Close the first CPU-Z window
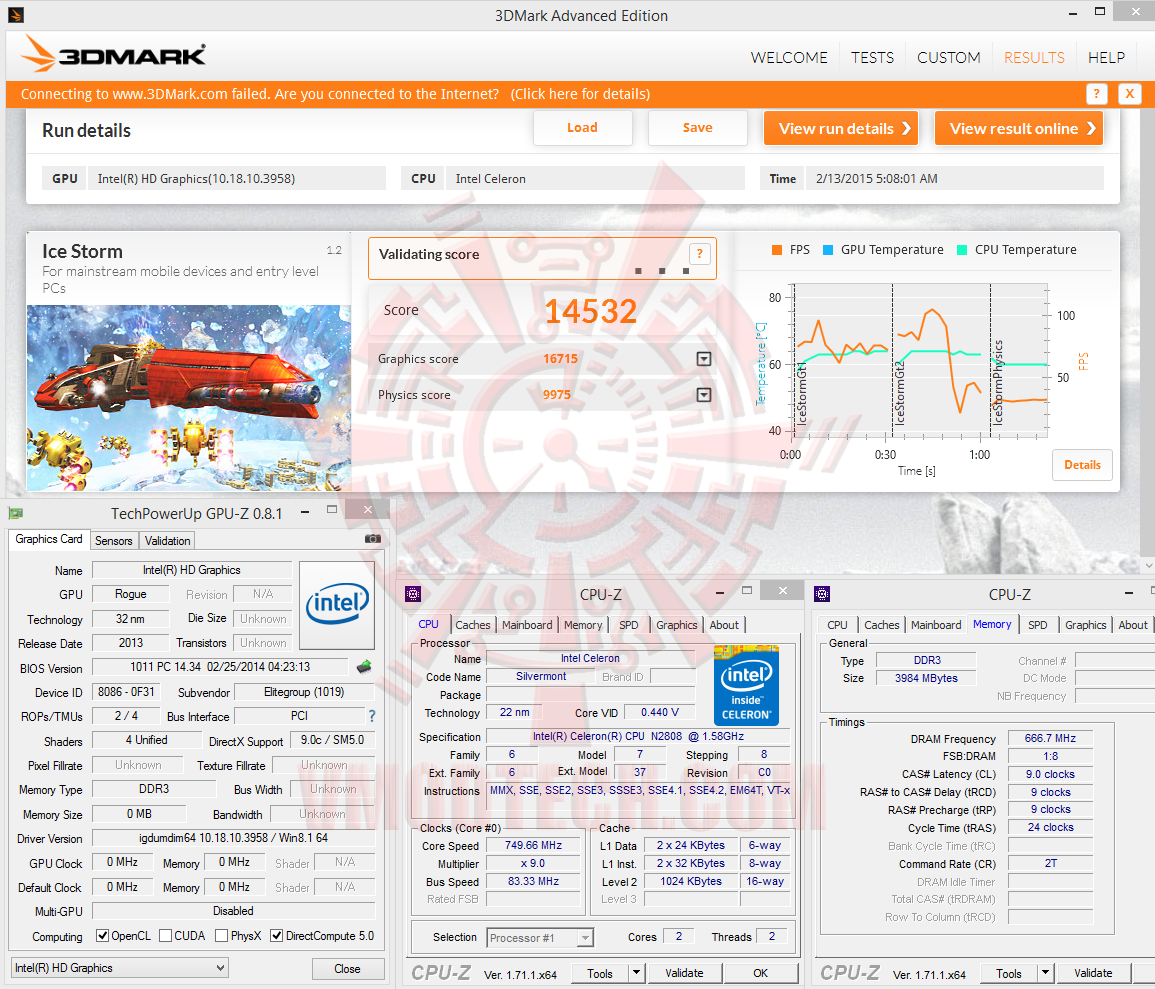Image resolution: width=1155 pixels, height=989 pixels. click(x=782, y=591)
